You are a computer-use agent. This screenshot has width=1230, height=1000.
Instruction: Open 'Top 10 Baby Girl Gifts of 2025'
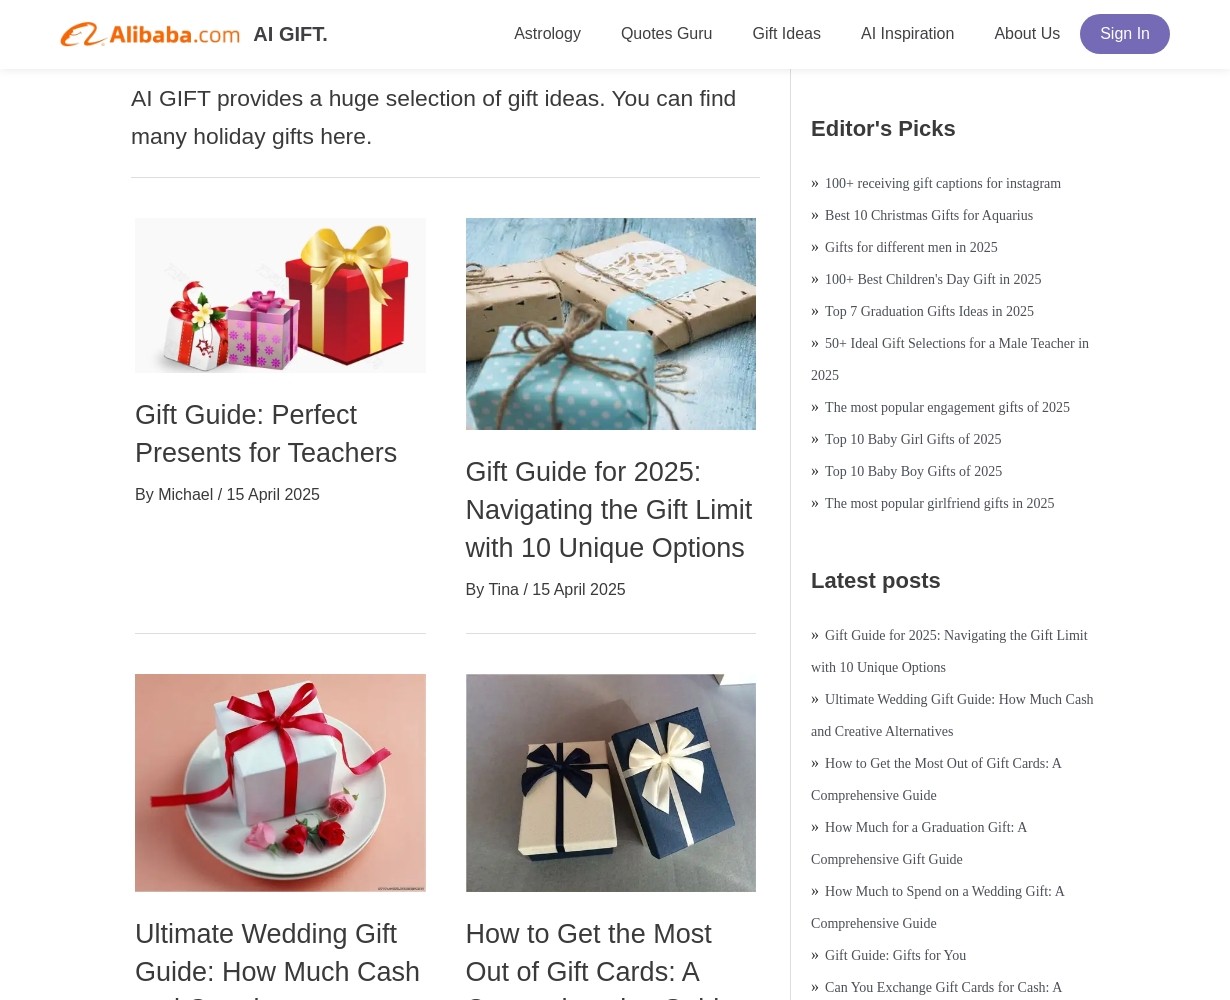[913, 439]
